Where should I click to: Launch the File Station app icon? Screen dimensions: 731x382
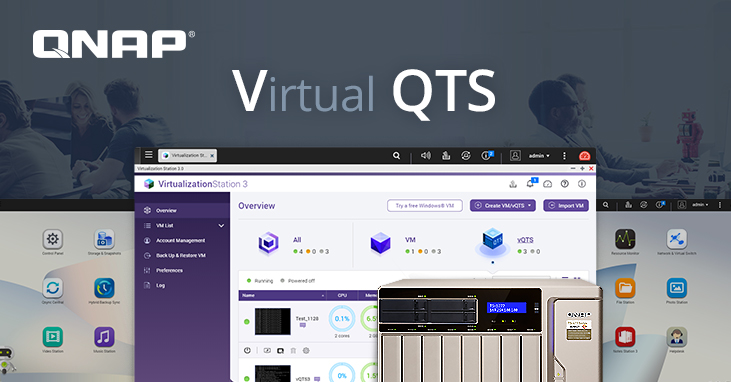(x=625, y=288)
